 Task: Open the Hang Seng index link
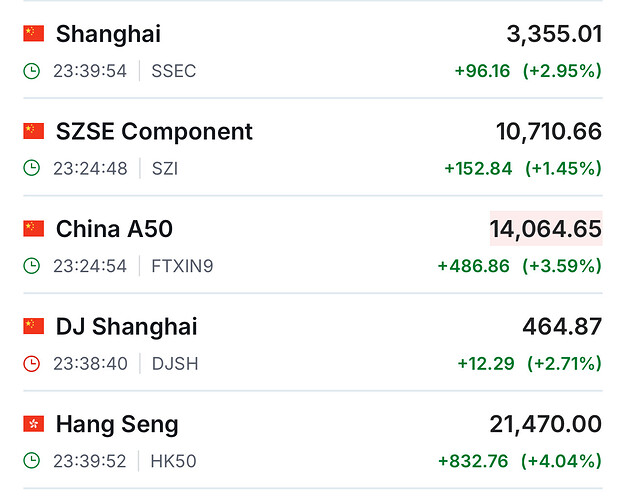[117, 424]
